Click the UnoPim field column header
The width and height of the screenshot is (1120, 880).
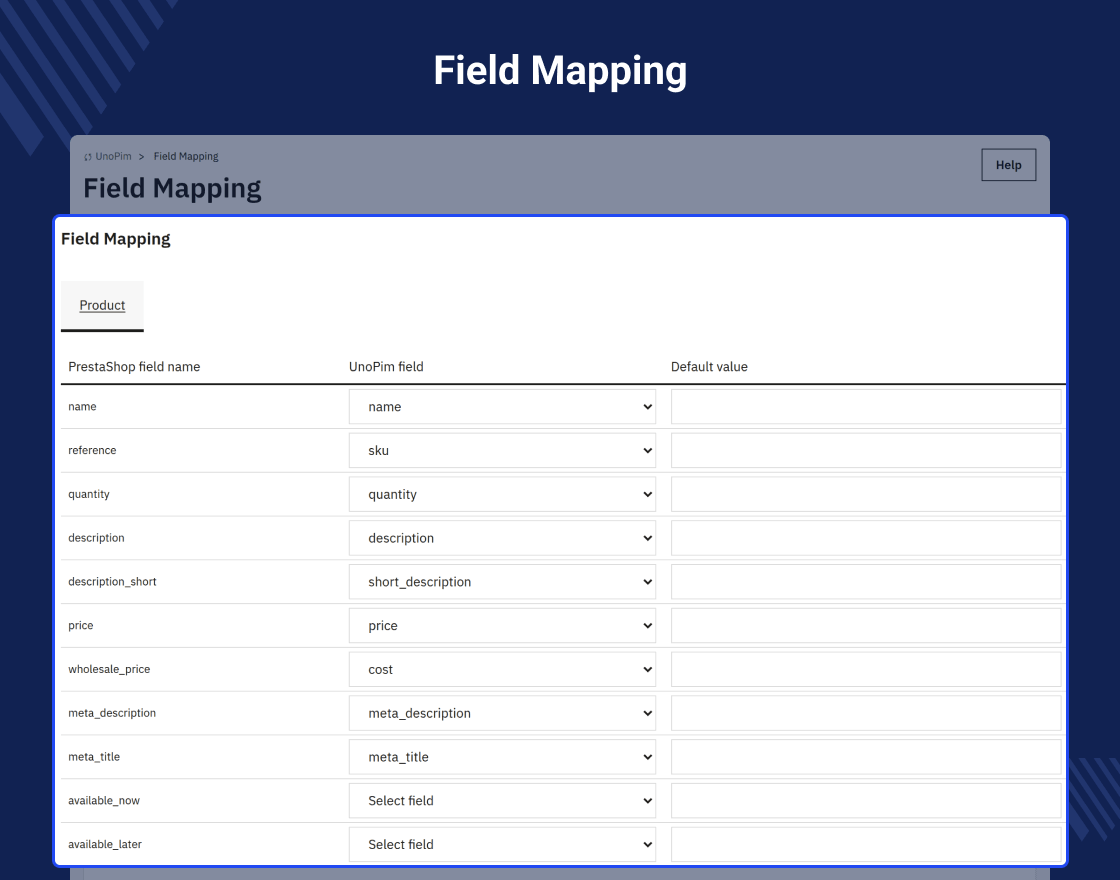(x=386, y=366)
